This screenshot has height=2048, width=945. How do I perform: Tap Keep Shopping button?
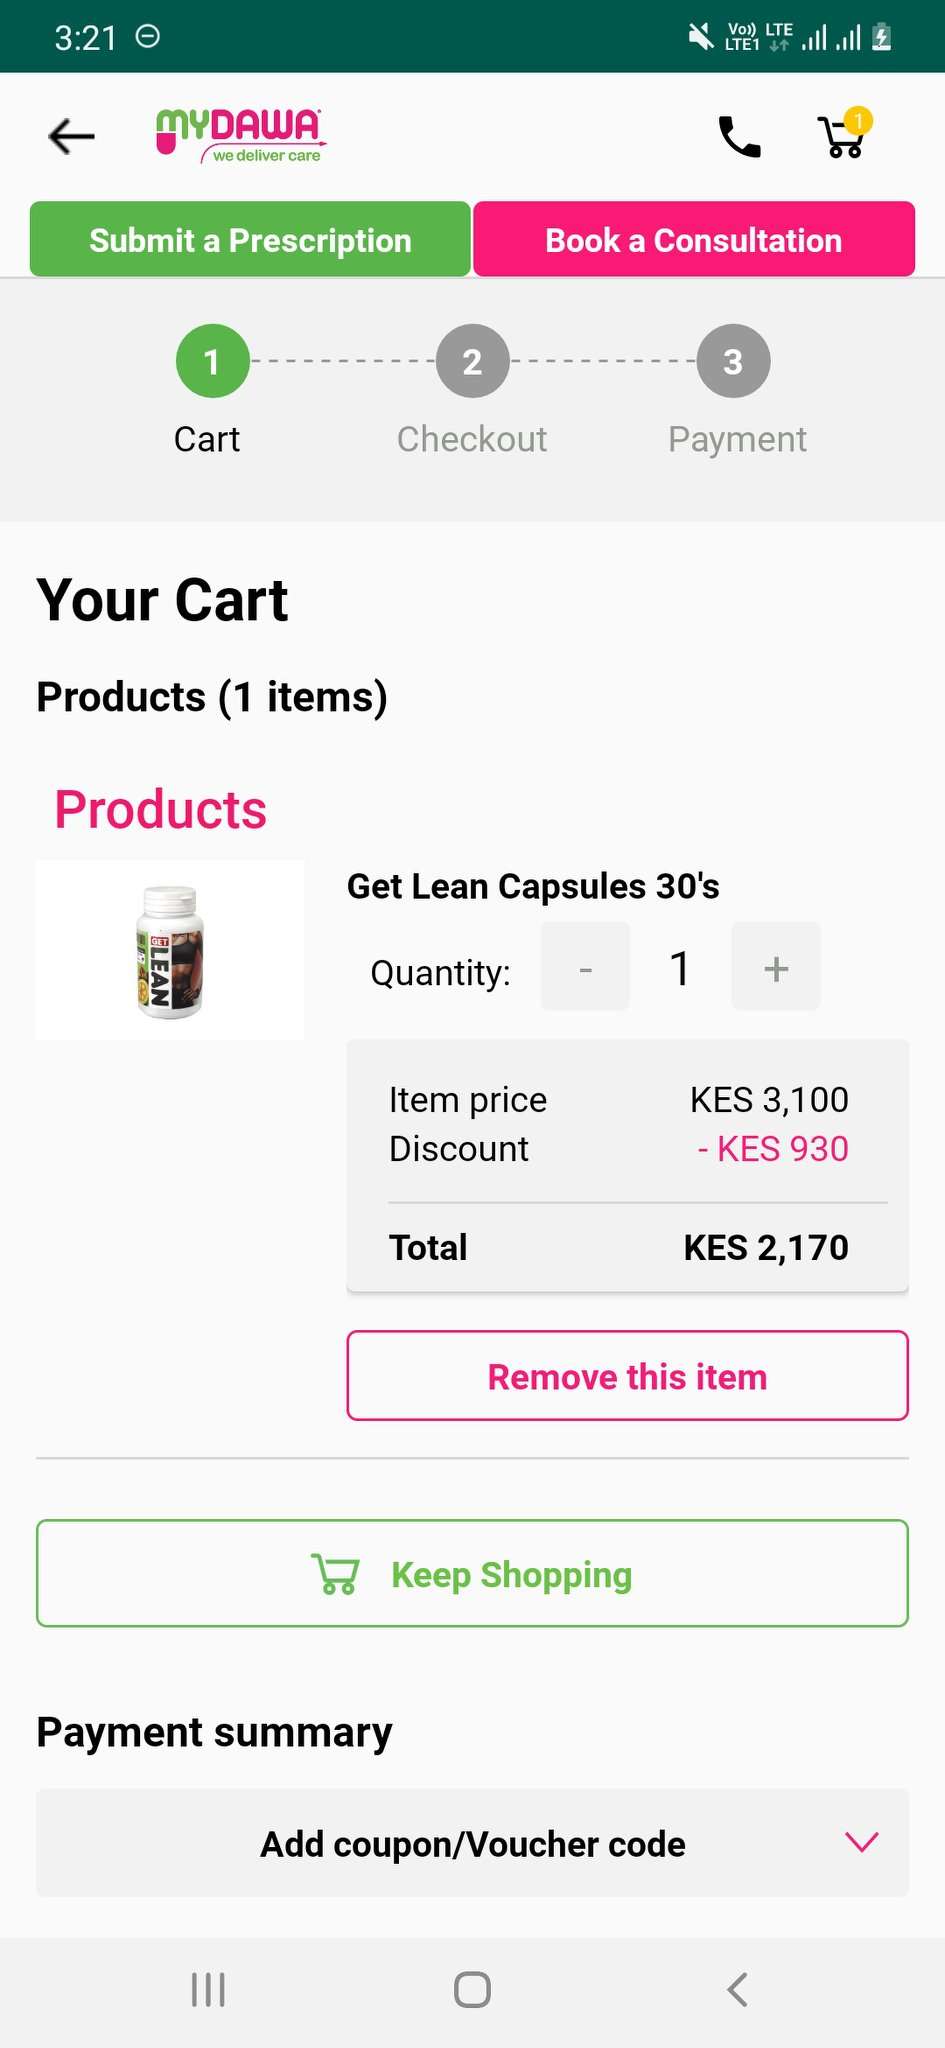click(x=472, y=1574)
